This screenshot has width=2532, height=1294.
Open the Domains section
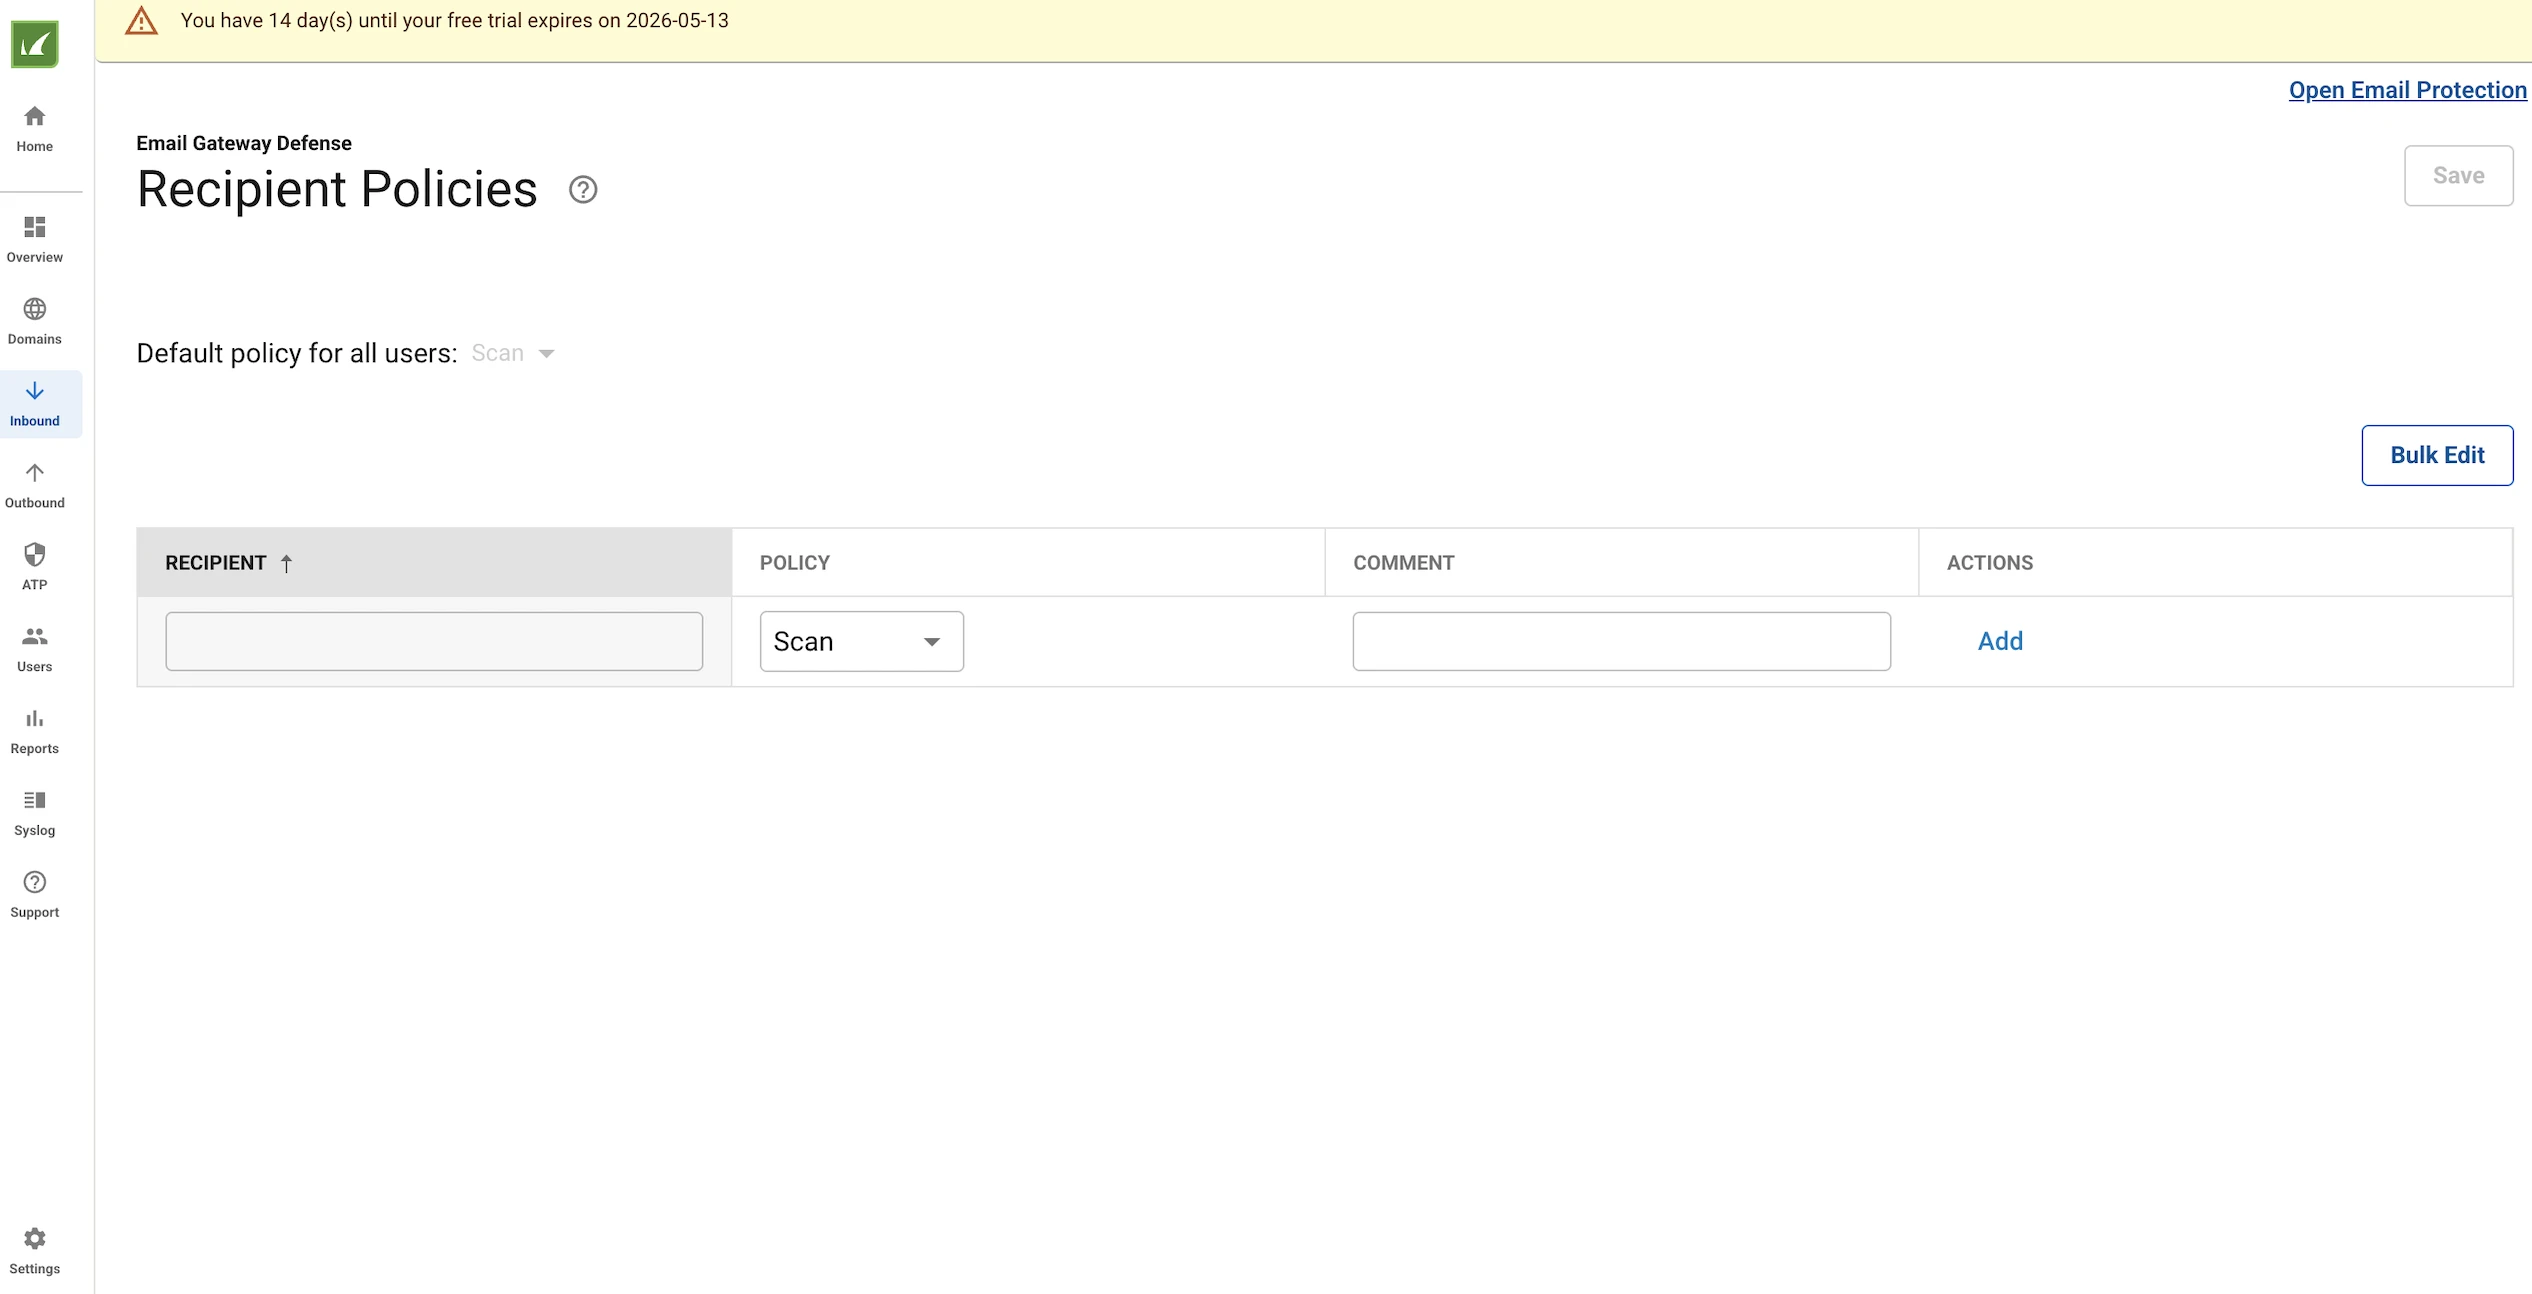35,322
